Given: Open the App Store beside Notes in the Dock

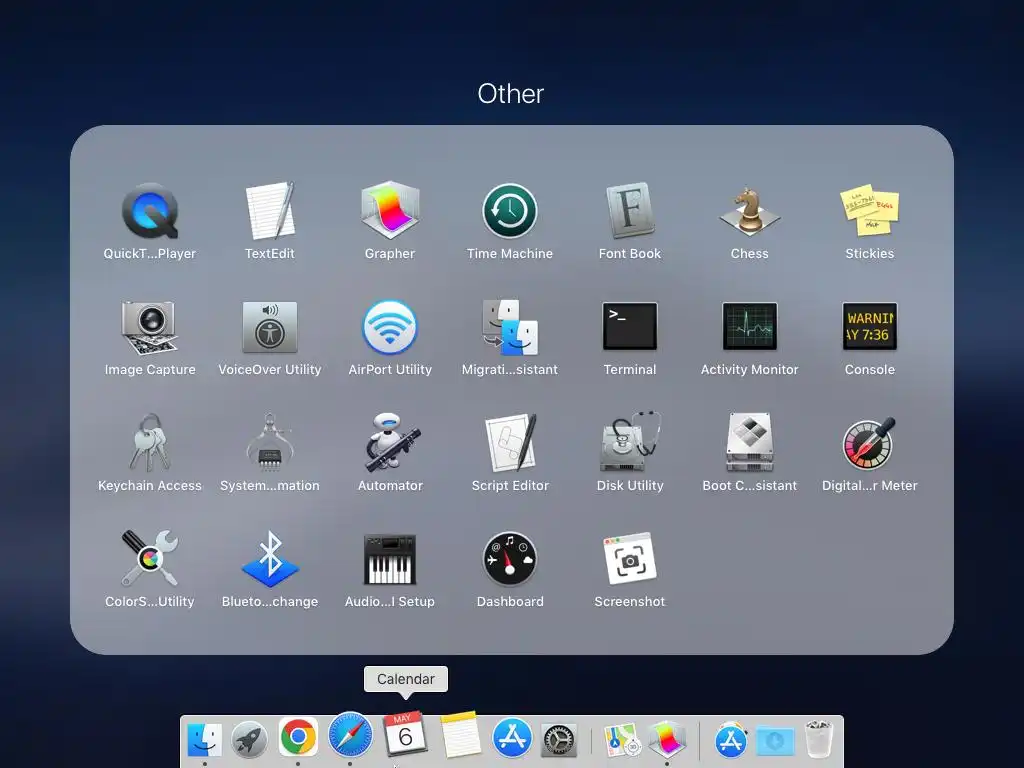Looking at the screenshot, I should pyautogui.click(x=512, y=738).
